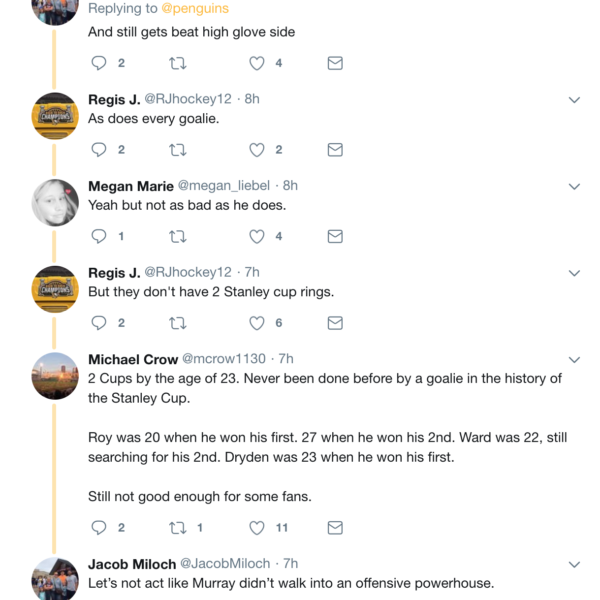Image resolution: width=600 pixels, height=600 pixels.
Task: Open more options for Megan Marie's tweet
Action: pos(574,187)
